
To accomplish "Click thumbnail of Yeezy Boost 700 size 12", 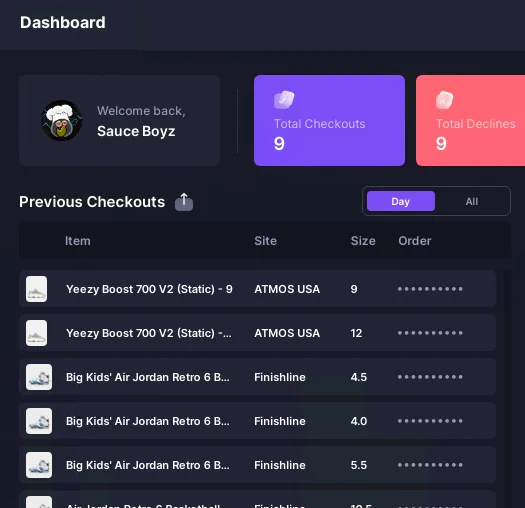I will pos(36,333).
